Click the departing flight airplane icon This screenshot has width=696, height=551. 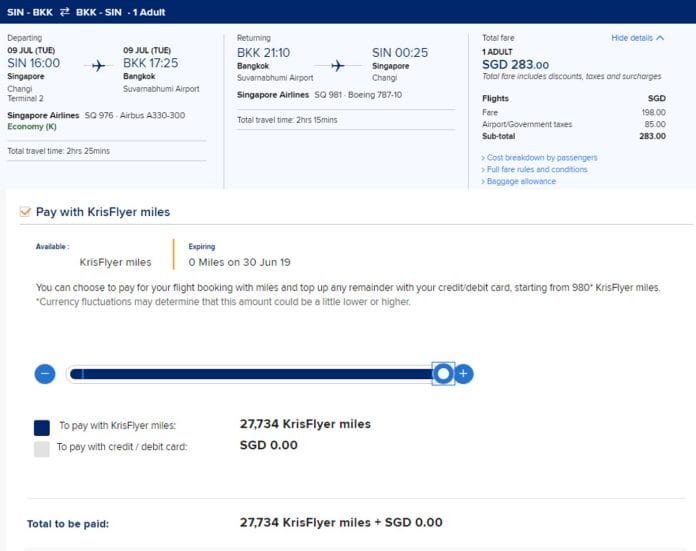pyautogui.click(x=99, y=66)
